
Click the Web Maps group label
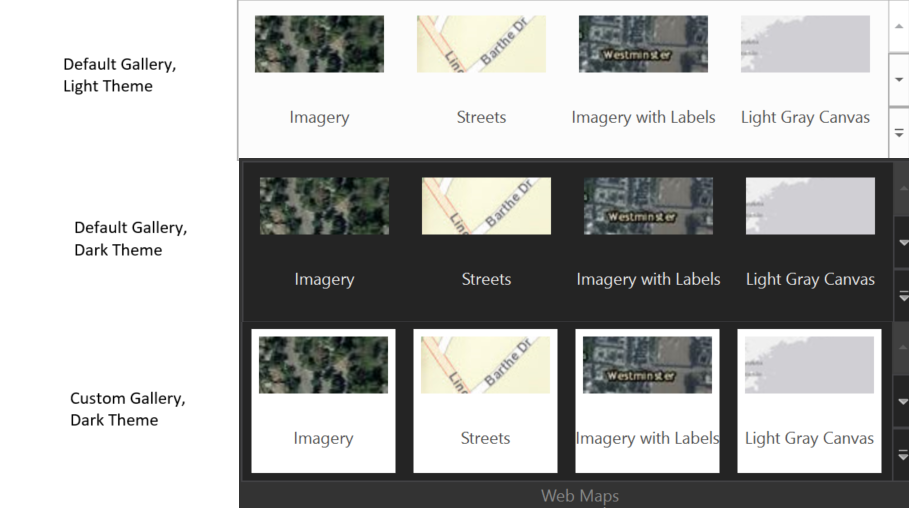click(x=579, y=496)
